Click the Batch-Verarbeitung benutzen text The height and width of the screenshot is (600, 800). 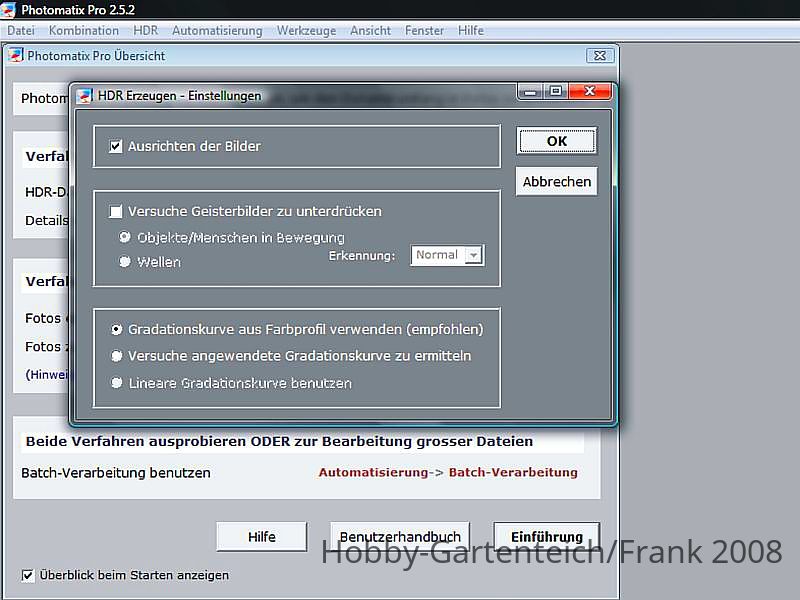pyautogui.click(x=116, y=473)
